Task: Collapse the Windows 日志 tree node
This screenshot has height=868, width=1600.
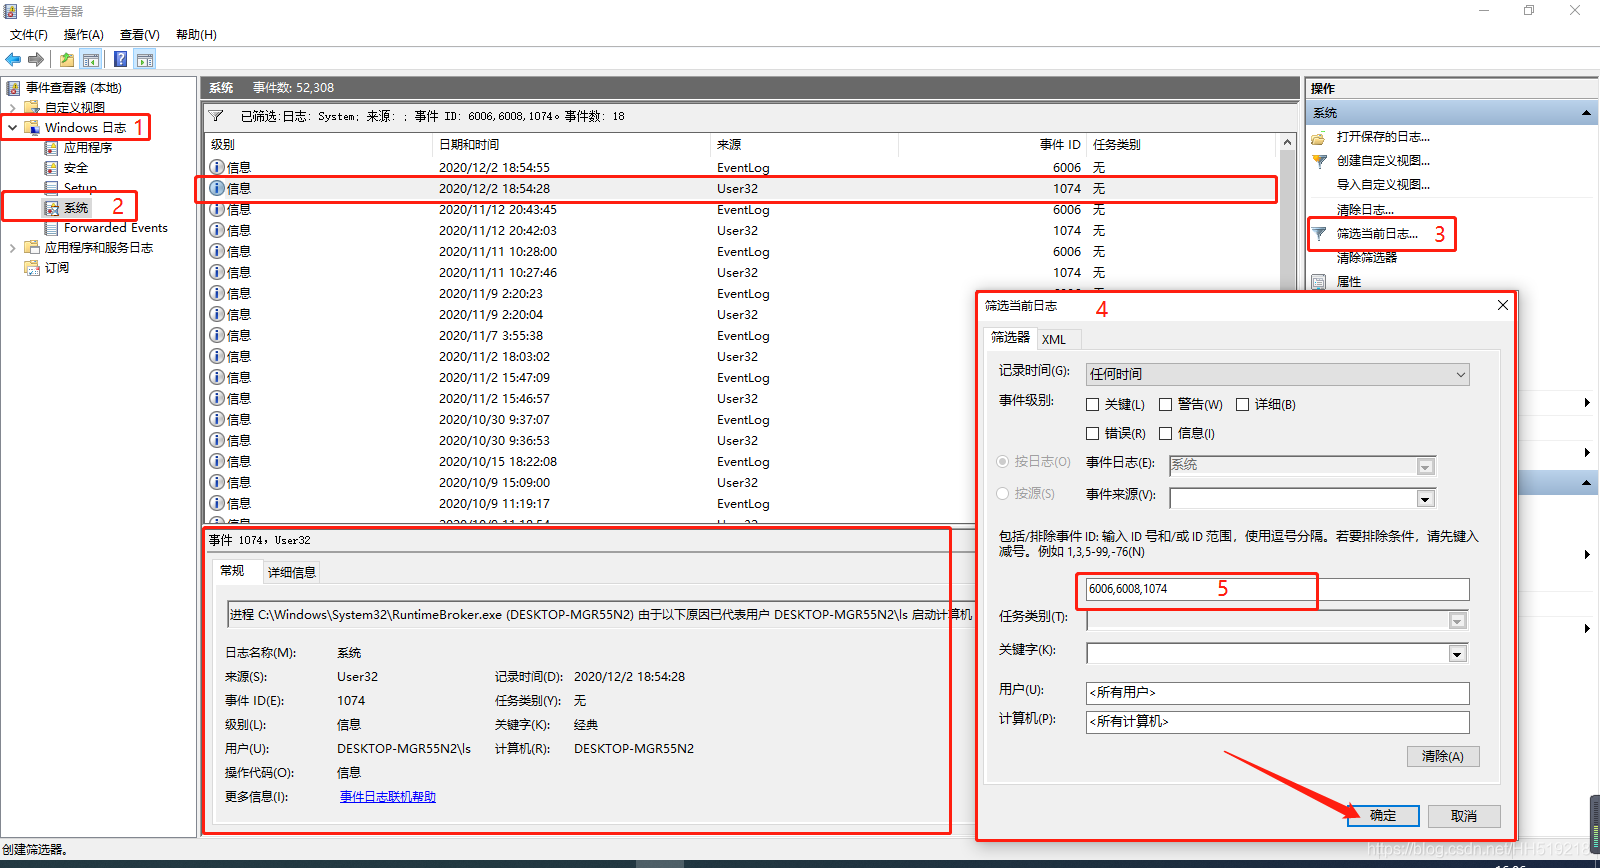Action: click(12, 127)
